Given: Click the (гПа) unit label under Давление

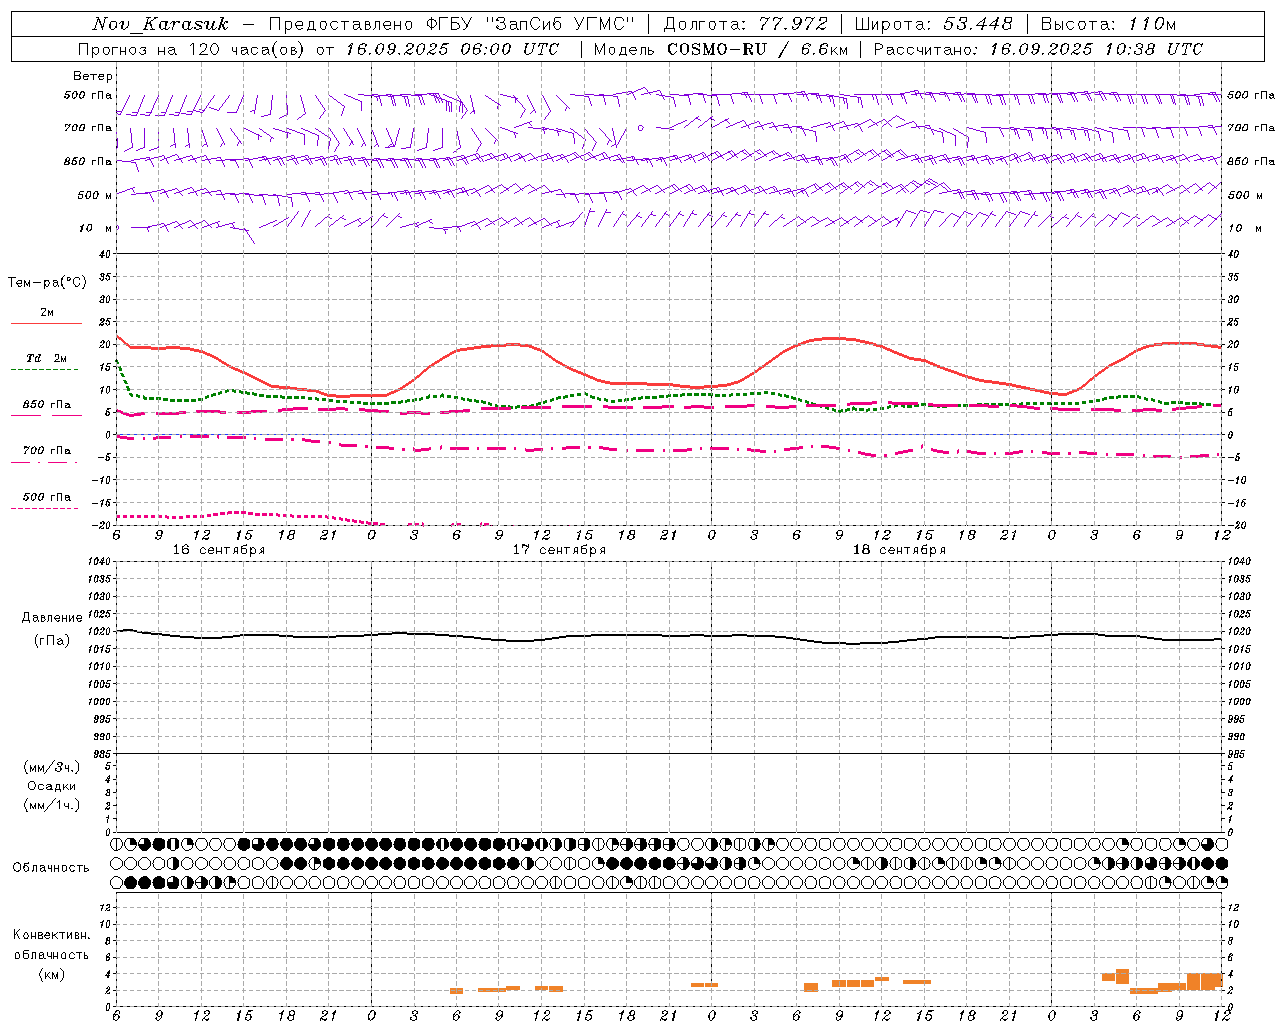Looking at the screenshot, I should [52, 641].
